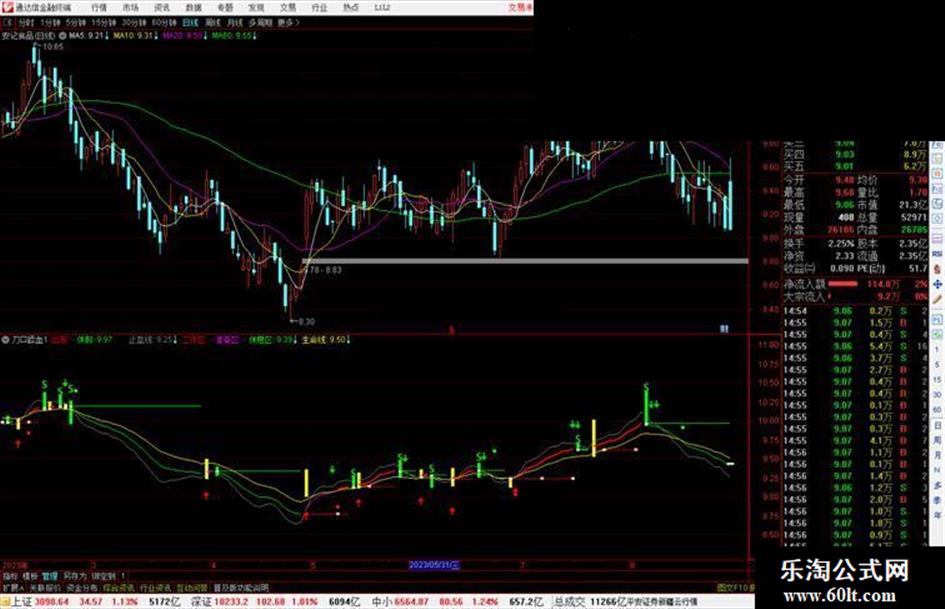Click the 换手 2.25% quote field
Image resolution: width=945 pixels, height=609 pixels.
click(819, 244)
